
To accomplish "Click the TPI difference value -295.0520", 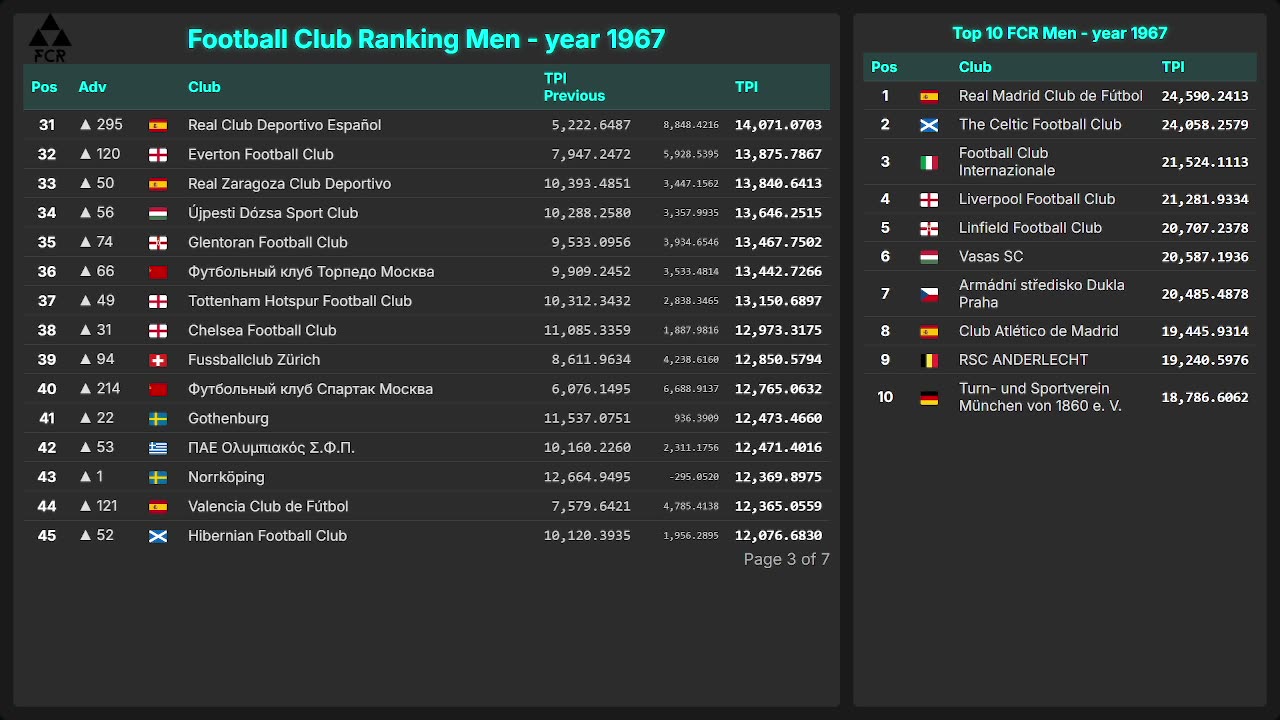I will [694, 478].
